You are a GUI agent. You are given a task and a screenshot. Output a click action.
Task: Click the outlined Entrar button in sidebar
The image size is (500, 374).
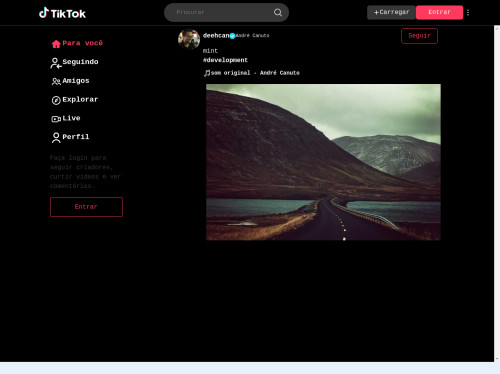86,207
